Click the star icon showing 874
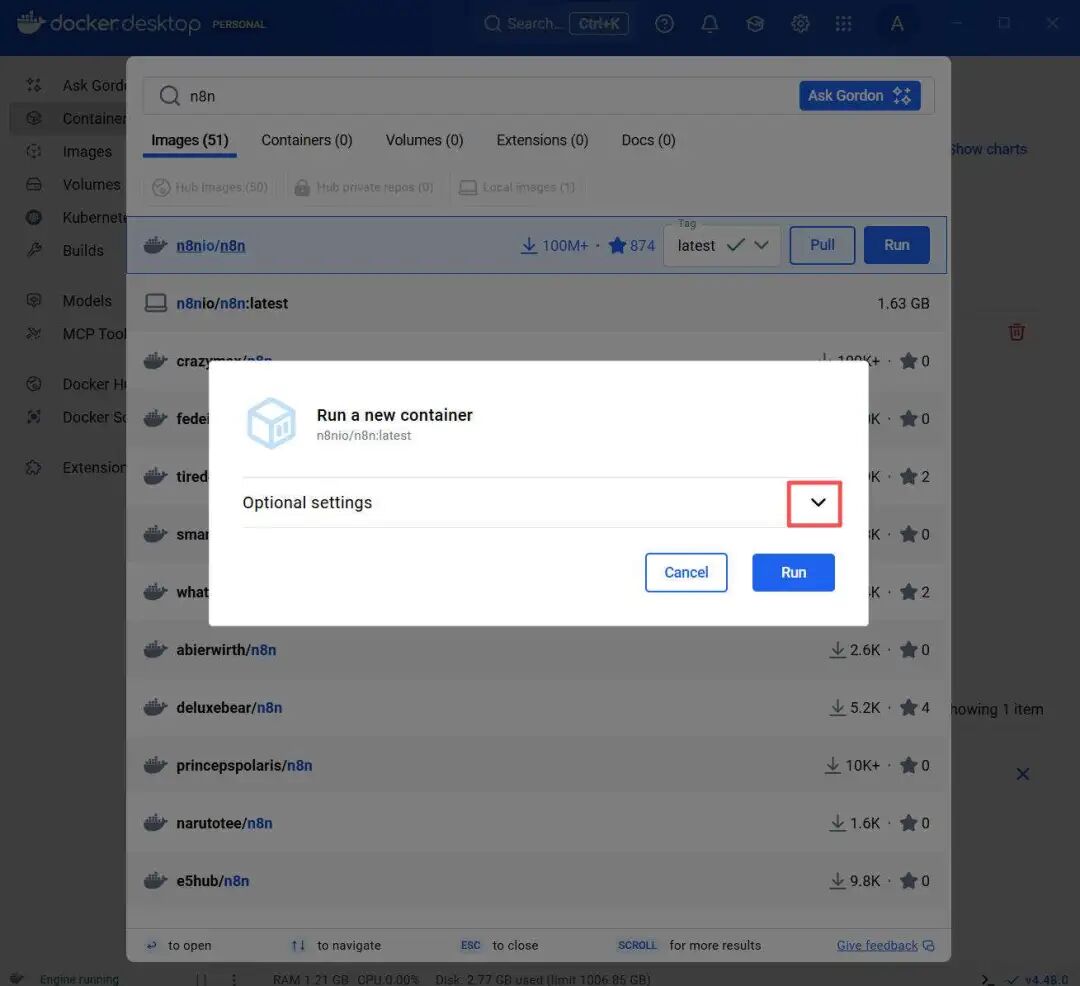 617,245
